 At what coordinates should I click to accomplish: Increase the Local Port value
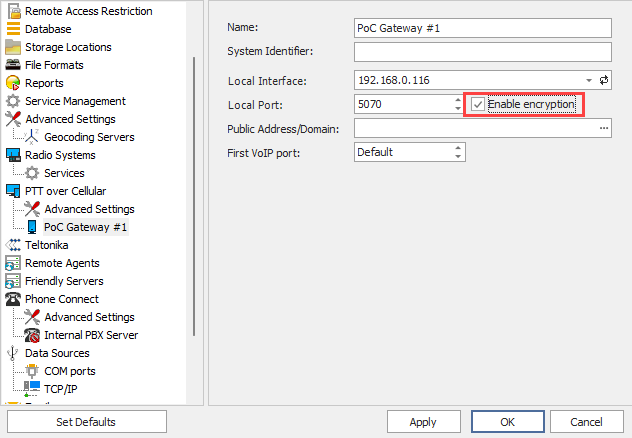[458, 100]
